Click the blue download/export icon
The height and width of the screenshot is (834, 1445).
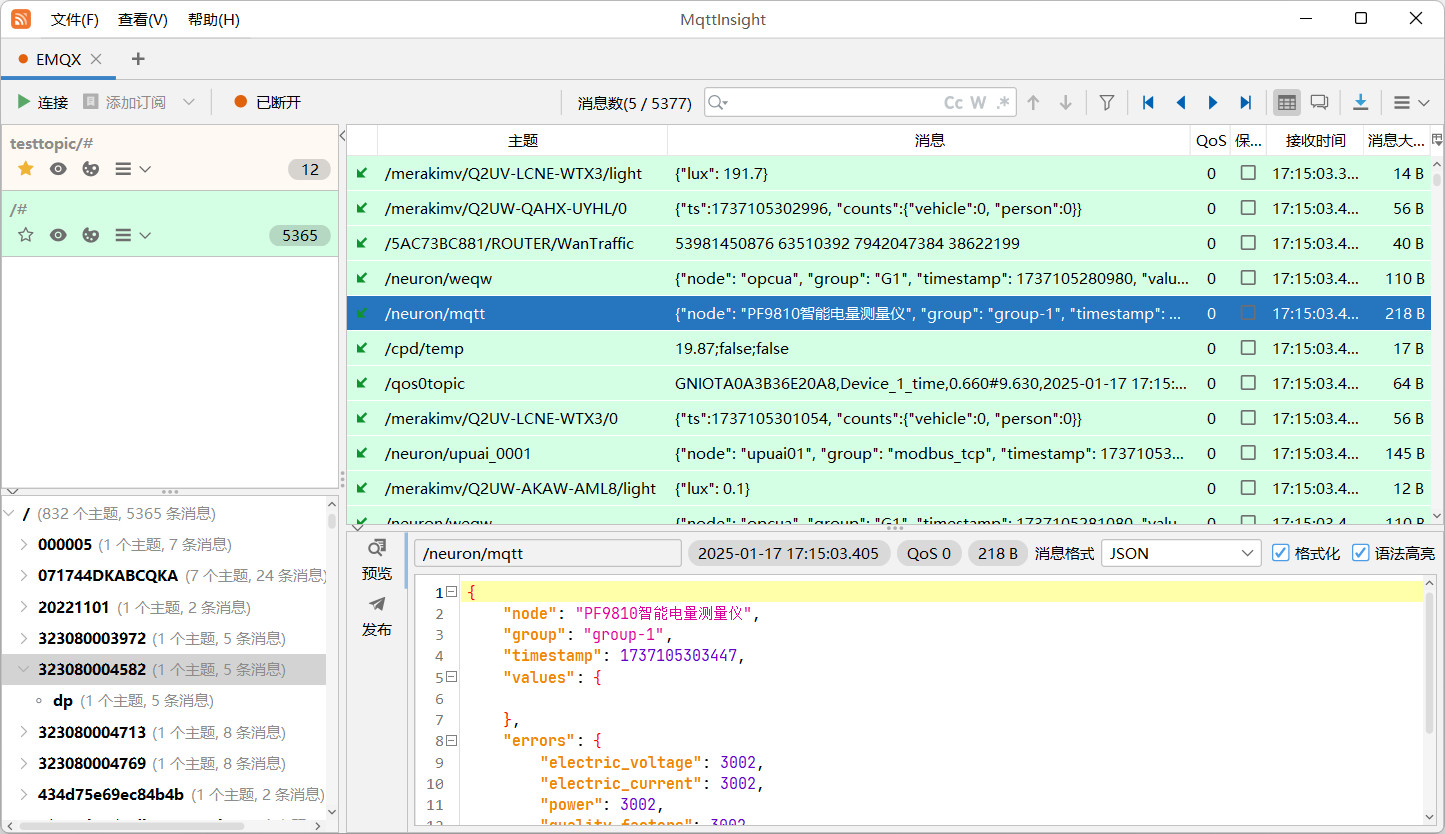[x=1360, y=102]
